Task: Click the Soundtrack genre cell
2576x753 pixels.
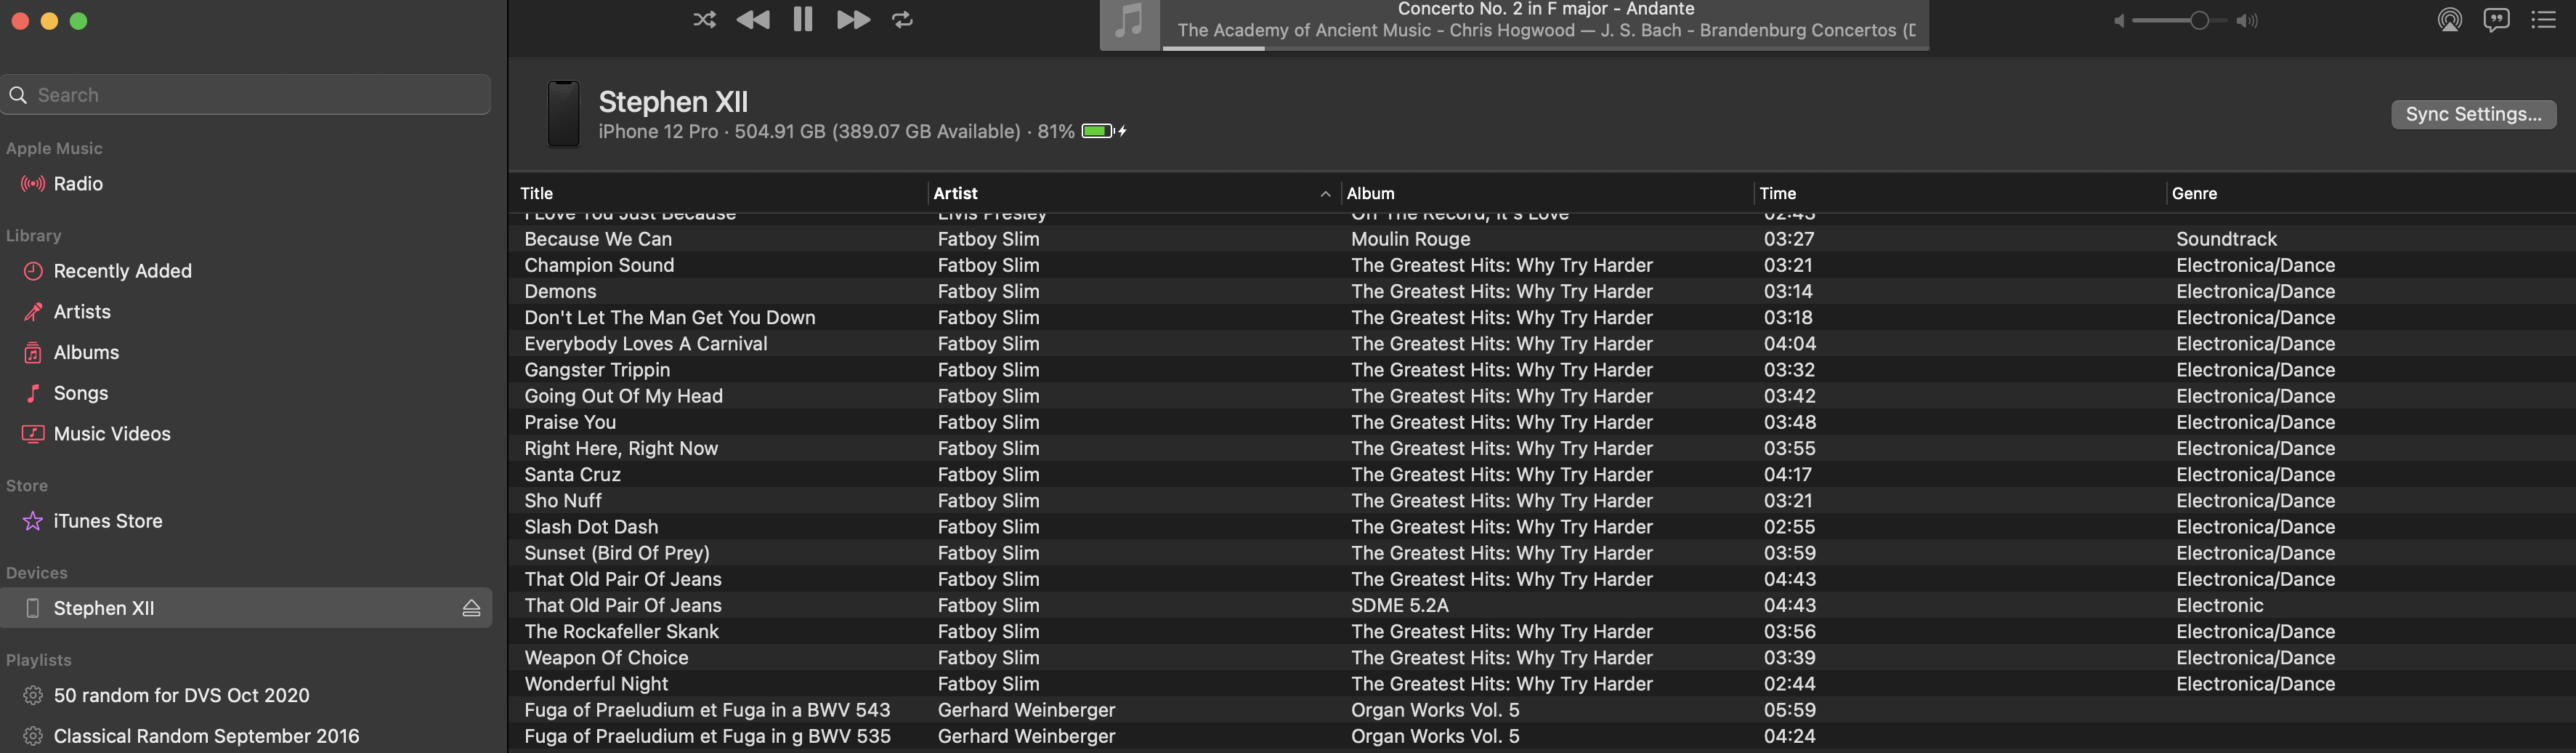Action: point(2226,239)
